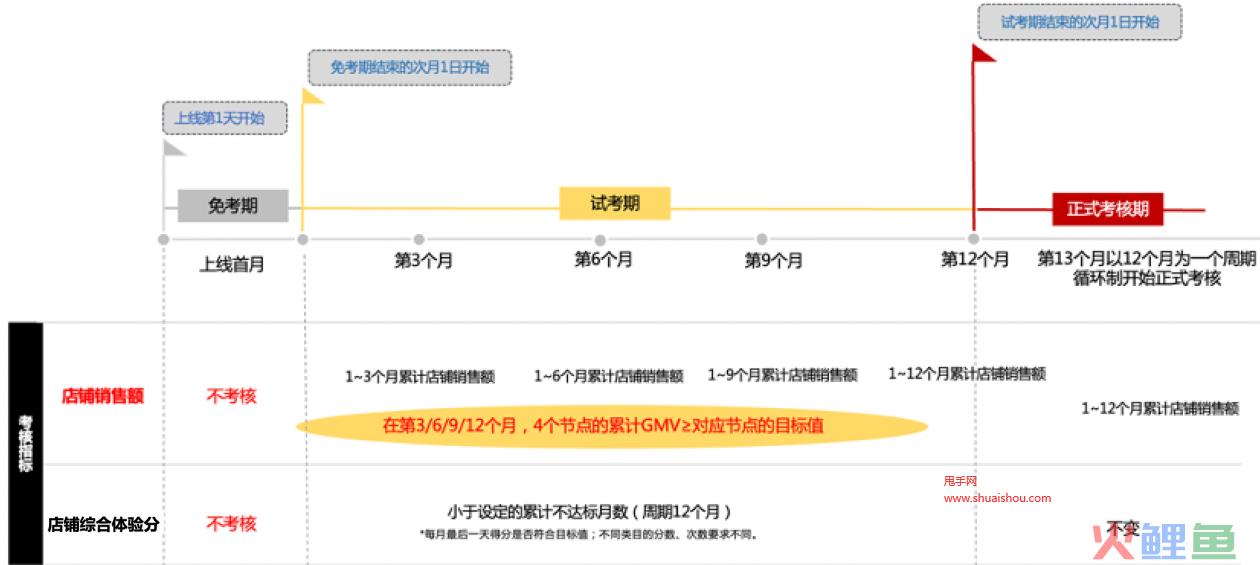
Task: Click 1~12个月累计店铺销售额 under 第12个月
Action: click(x=967, y=374)
